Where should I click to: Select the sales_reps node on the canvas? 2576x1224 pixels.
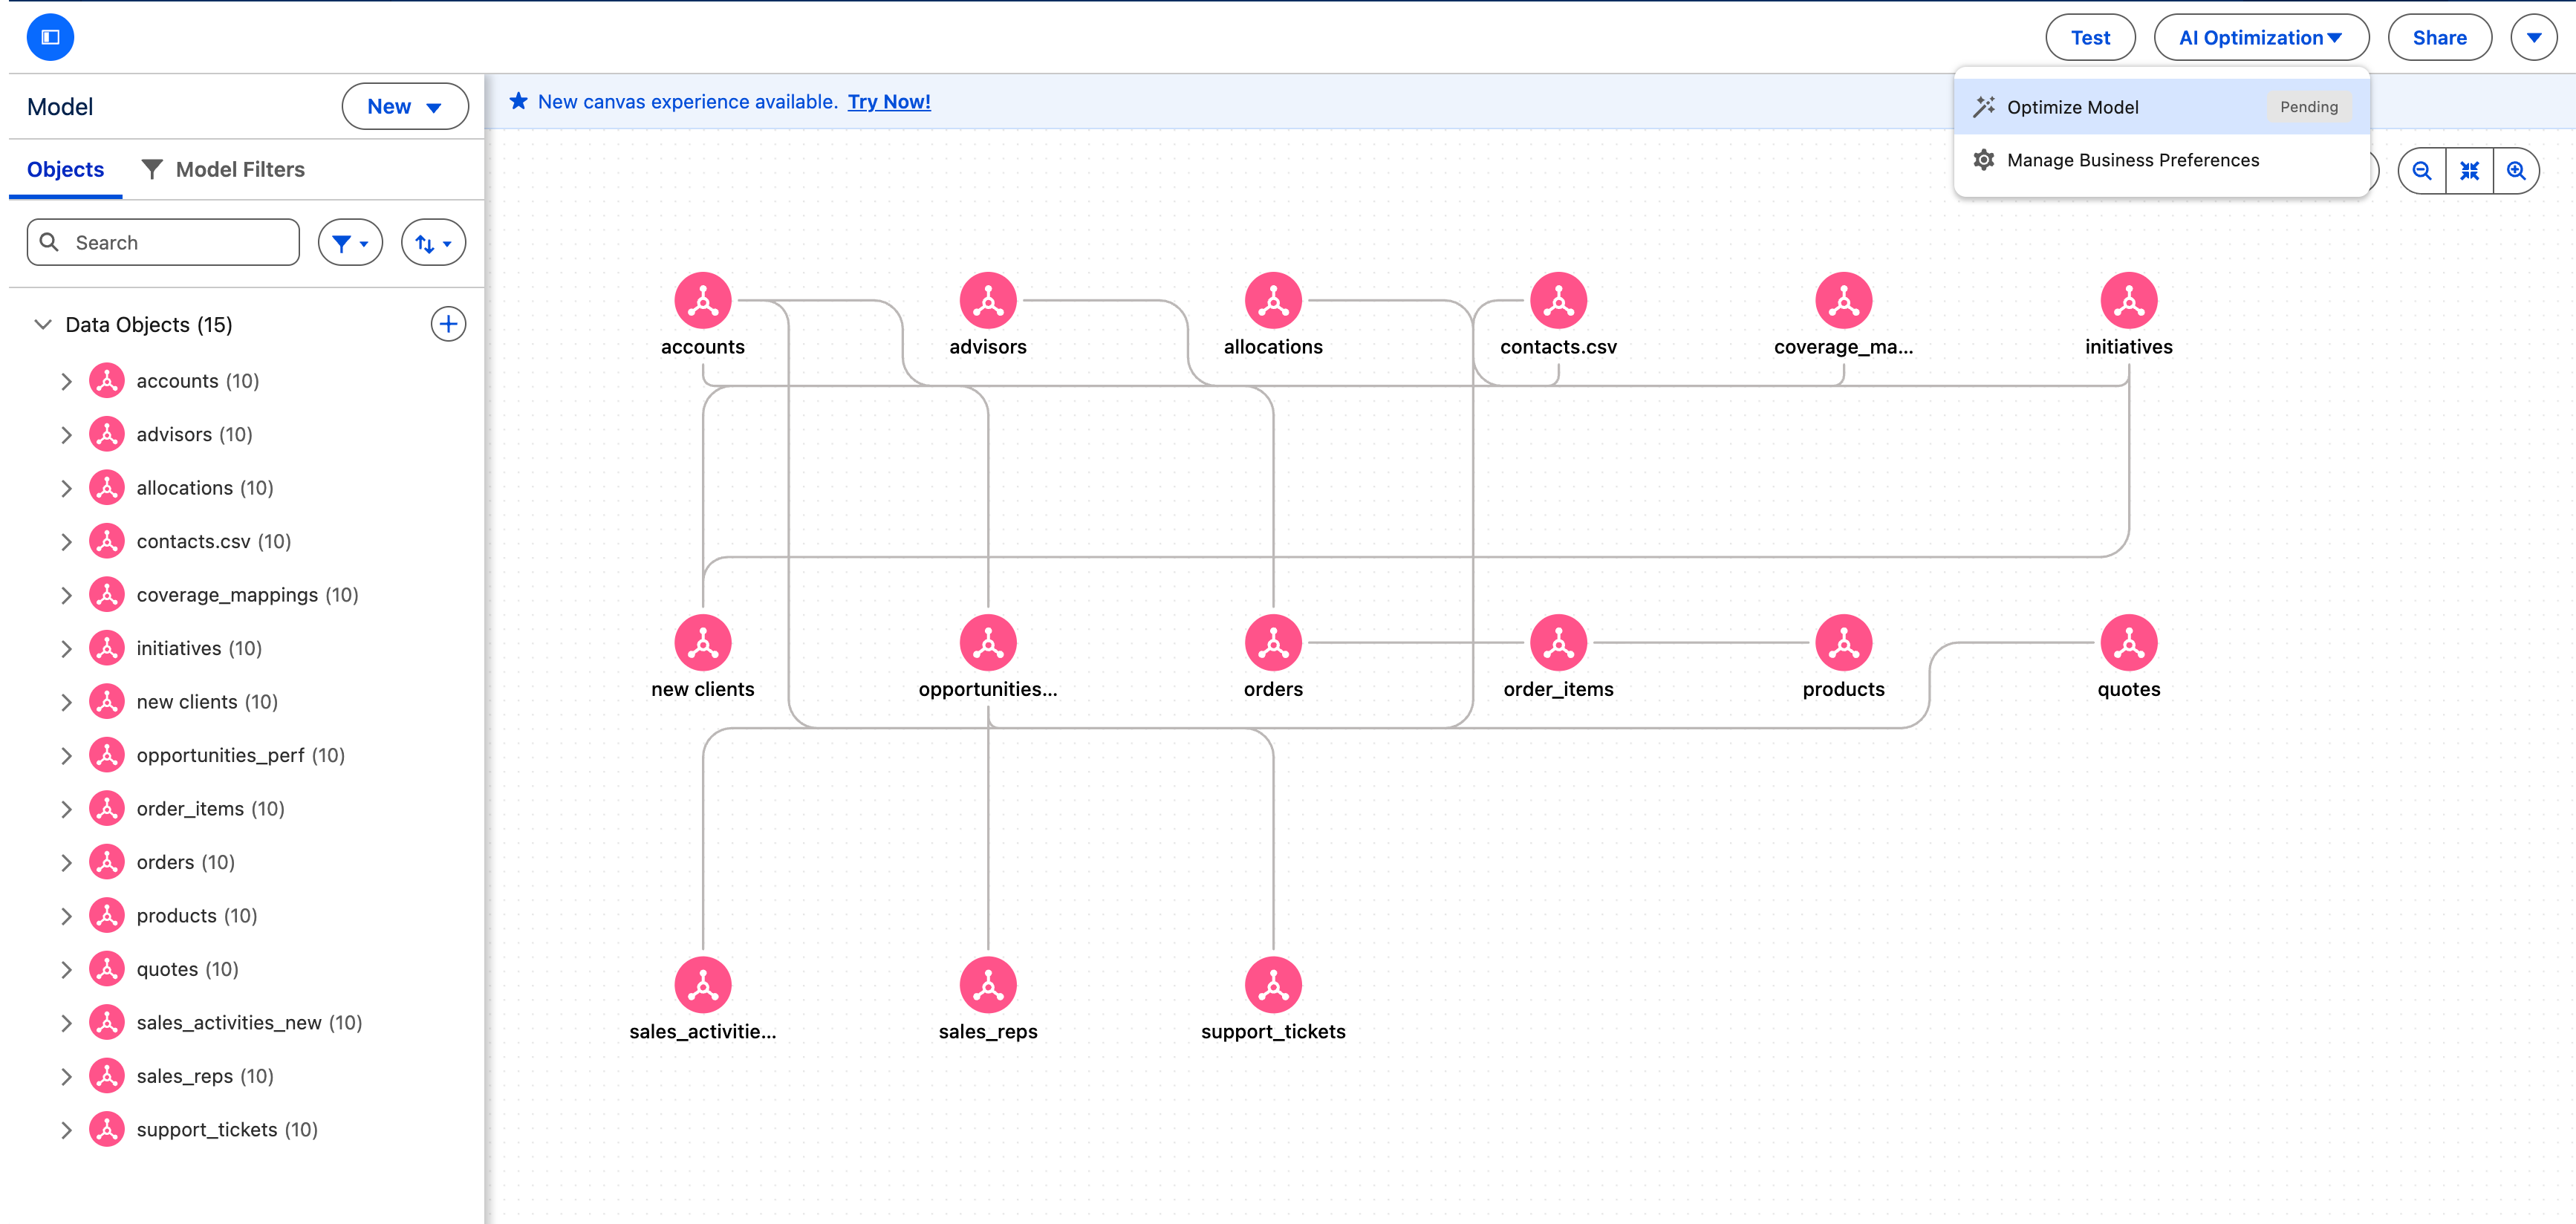988,985
